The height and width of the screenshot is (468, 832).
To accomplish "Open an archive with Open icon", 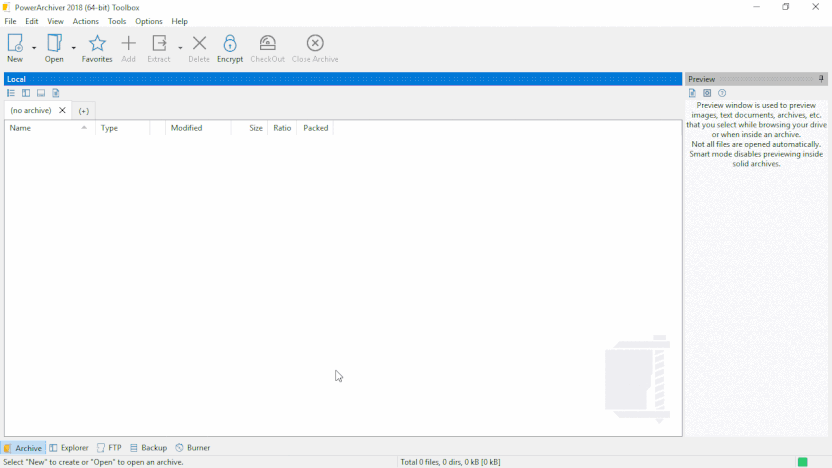I will click(x=54, y=48).
